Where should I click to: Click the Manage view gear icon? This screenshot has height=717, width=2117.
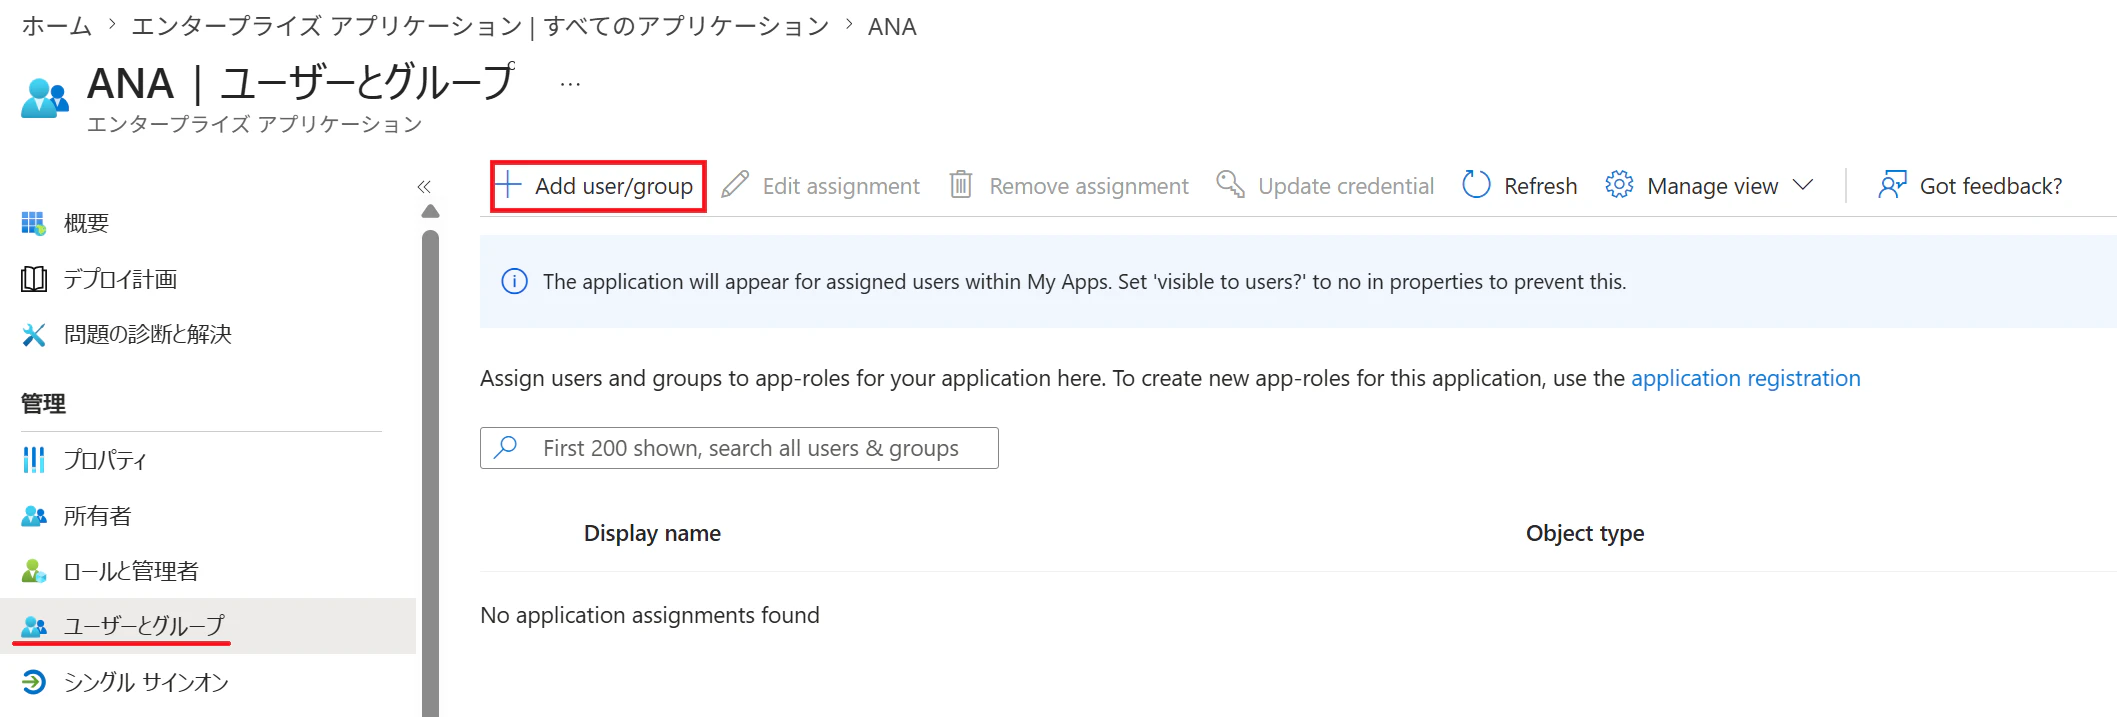[1619, 185]
